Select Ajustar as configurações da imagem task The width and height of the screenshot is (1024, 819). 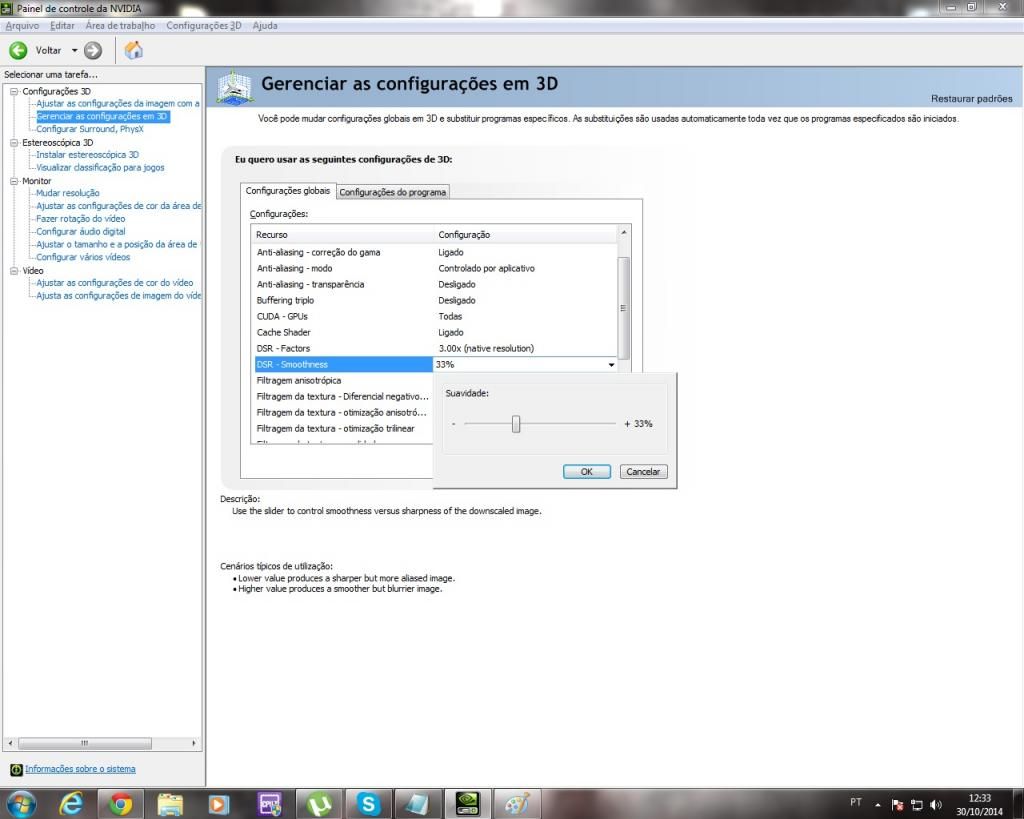pyautogui.click(x=118, y=103)
